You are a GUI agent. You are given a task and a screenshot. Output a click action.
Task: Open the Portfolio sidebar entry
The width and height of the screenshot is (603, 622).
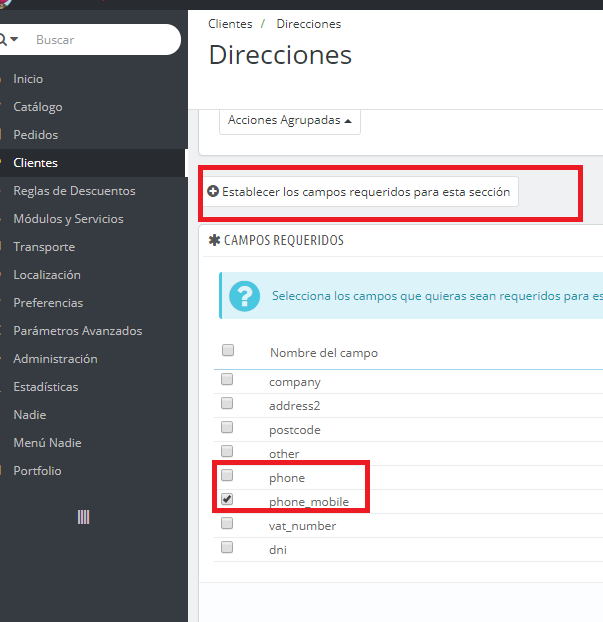point(37,471)
